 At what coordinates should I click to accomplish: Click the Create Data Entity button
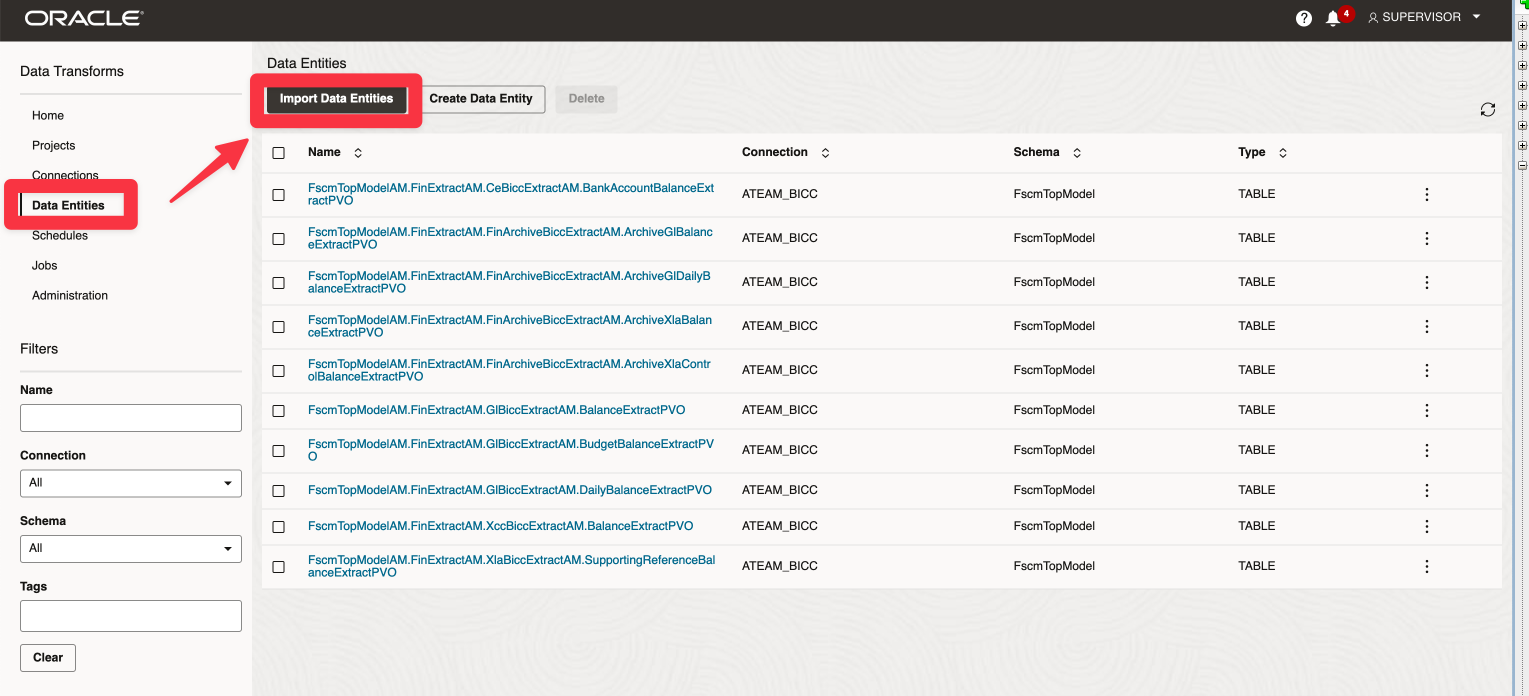coord(481,99)
